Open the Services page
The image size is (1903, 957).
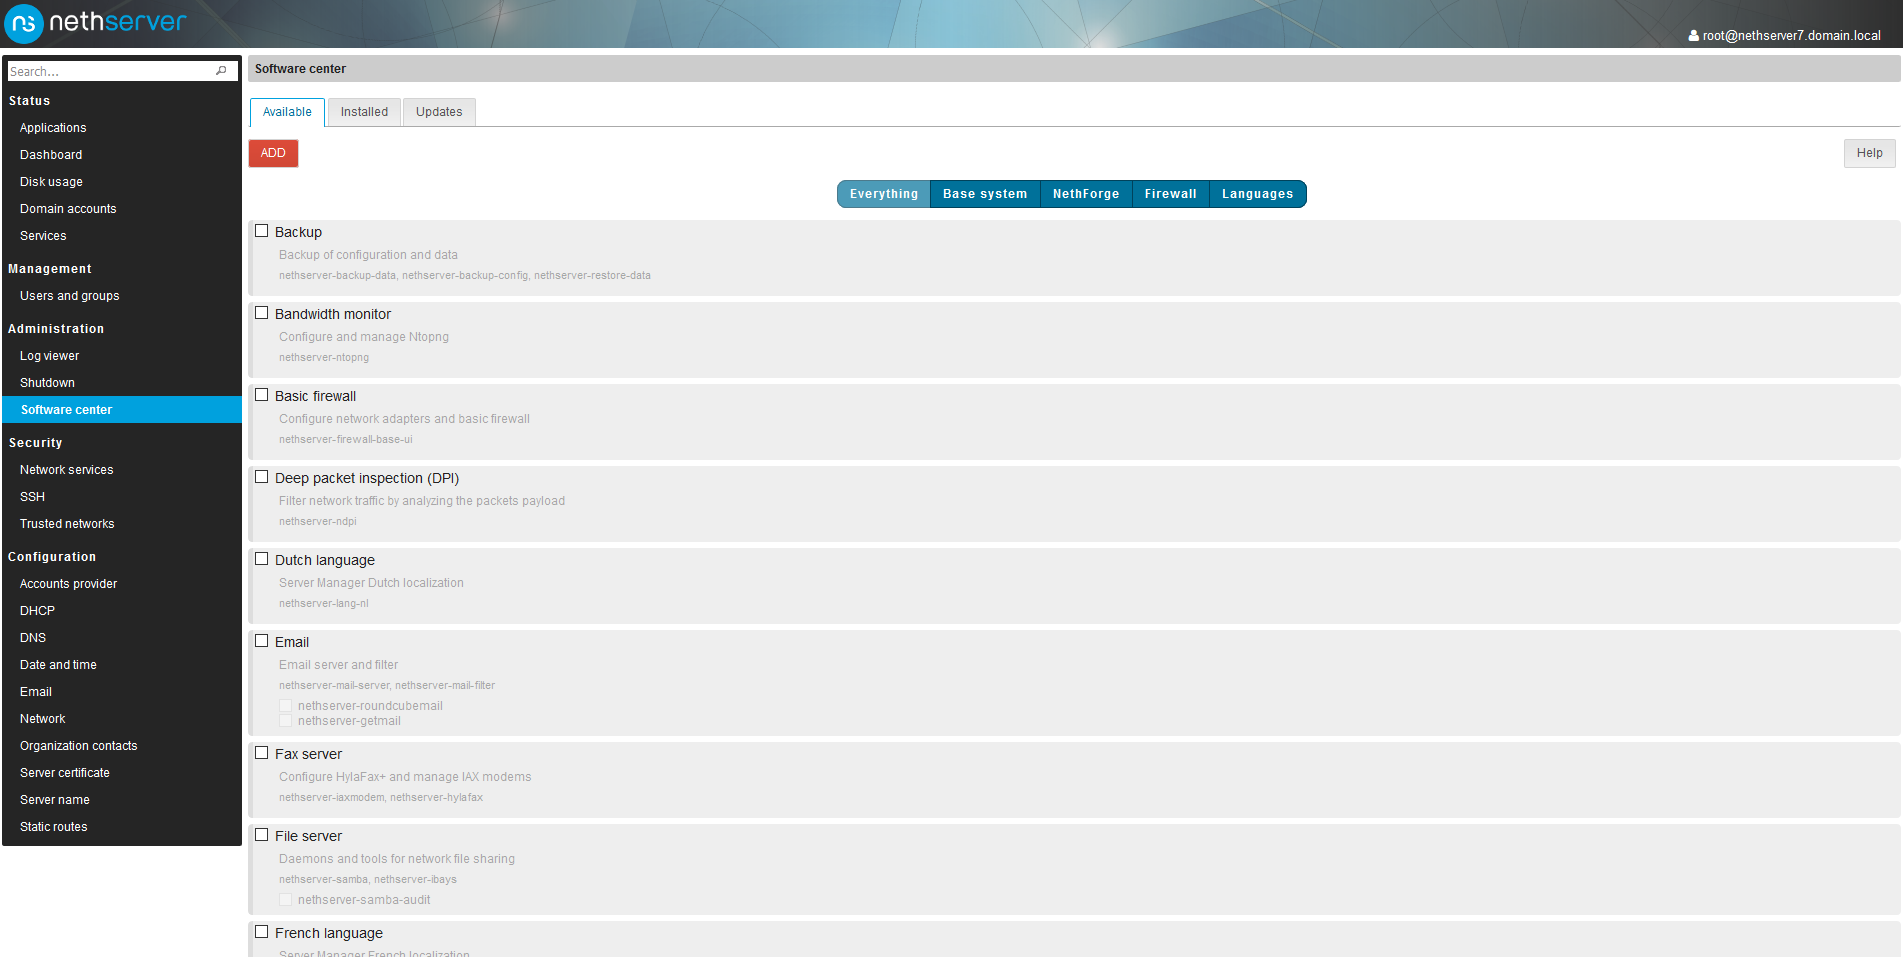tap(43, 236)
